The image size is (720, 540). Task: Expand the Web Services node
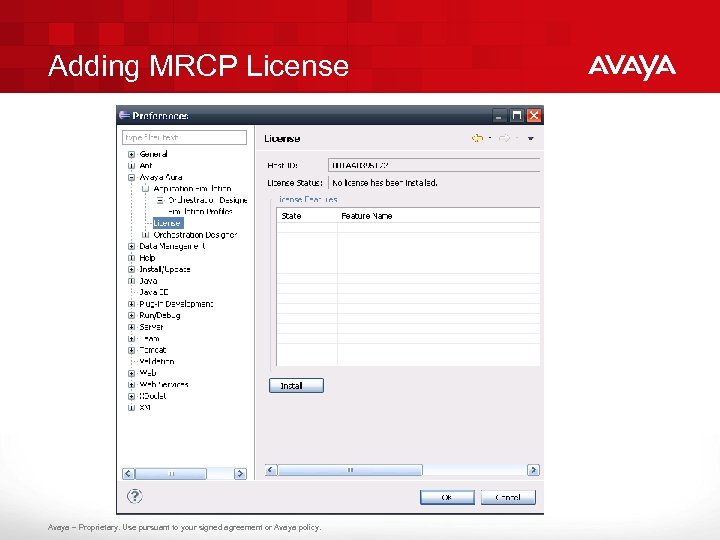pos(131,385)
